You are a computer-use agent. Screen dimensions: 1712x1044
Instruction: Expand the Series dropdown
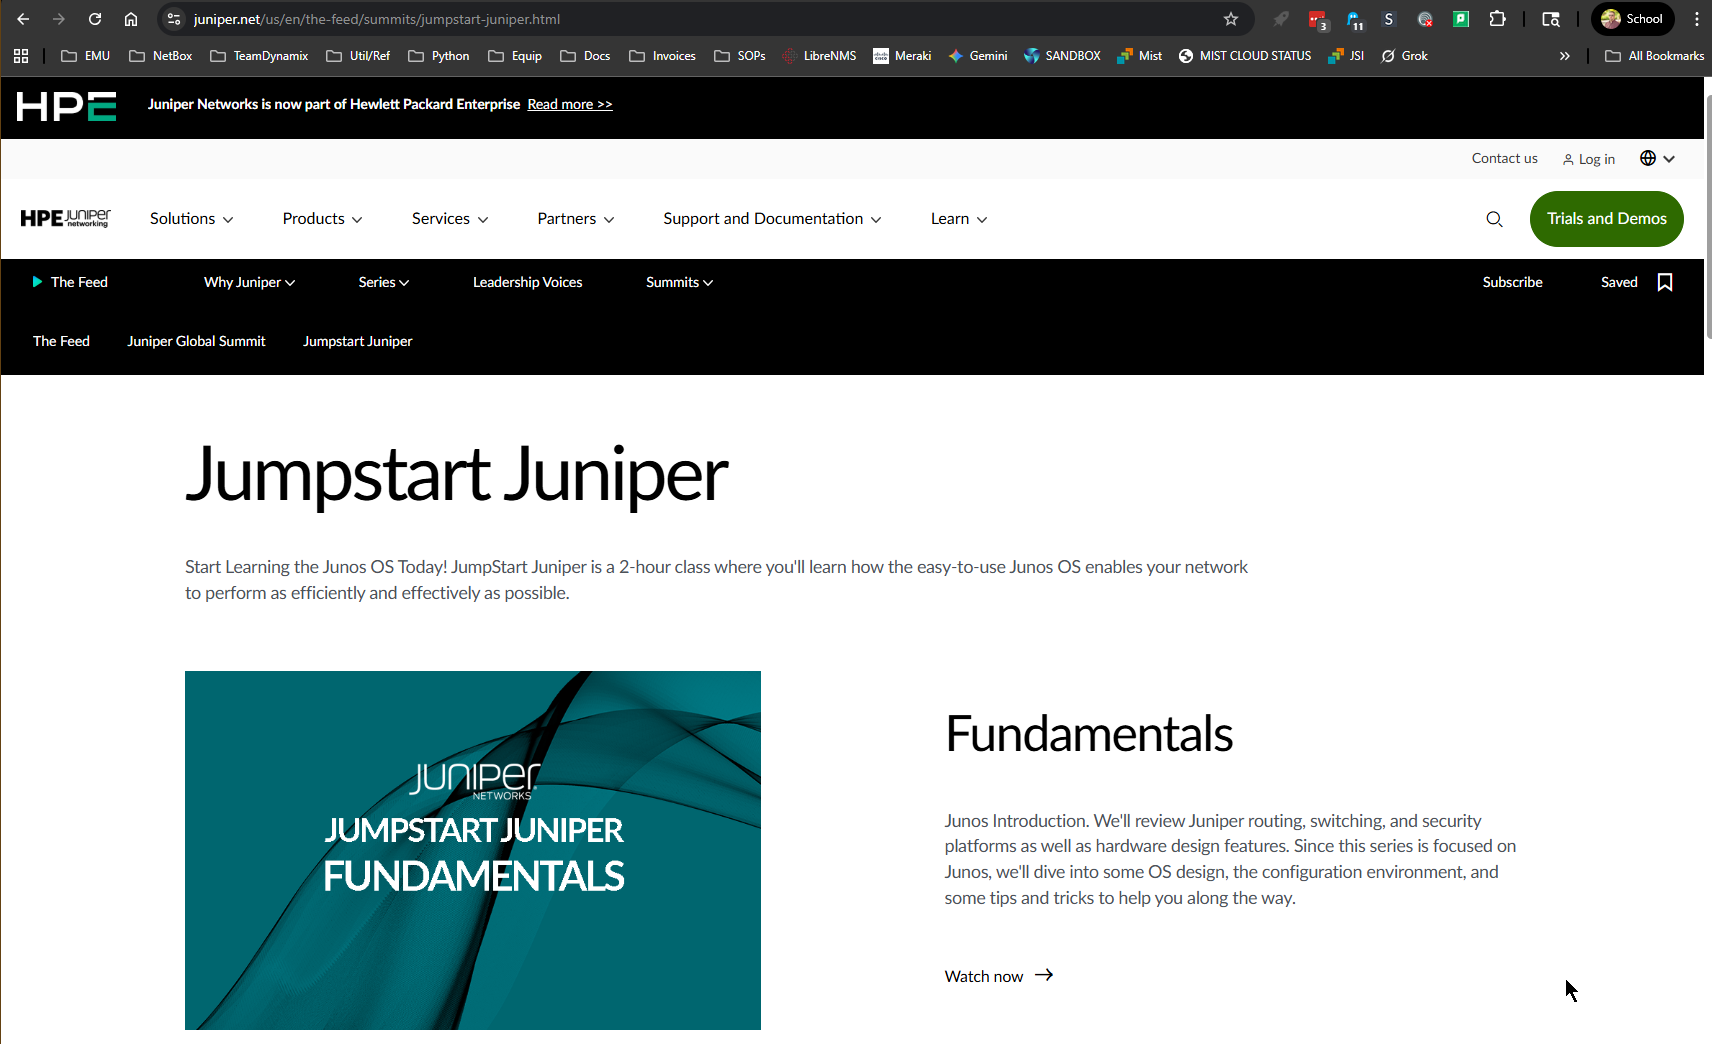384,282
